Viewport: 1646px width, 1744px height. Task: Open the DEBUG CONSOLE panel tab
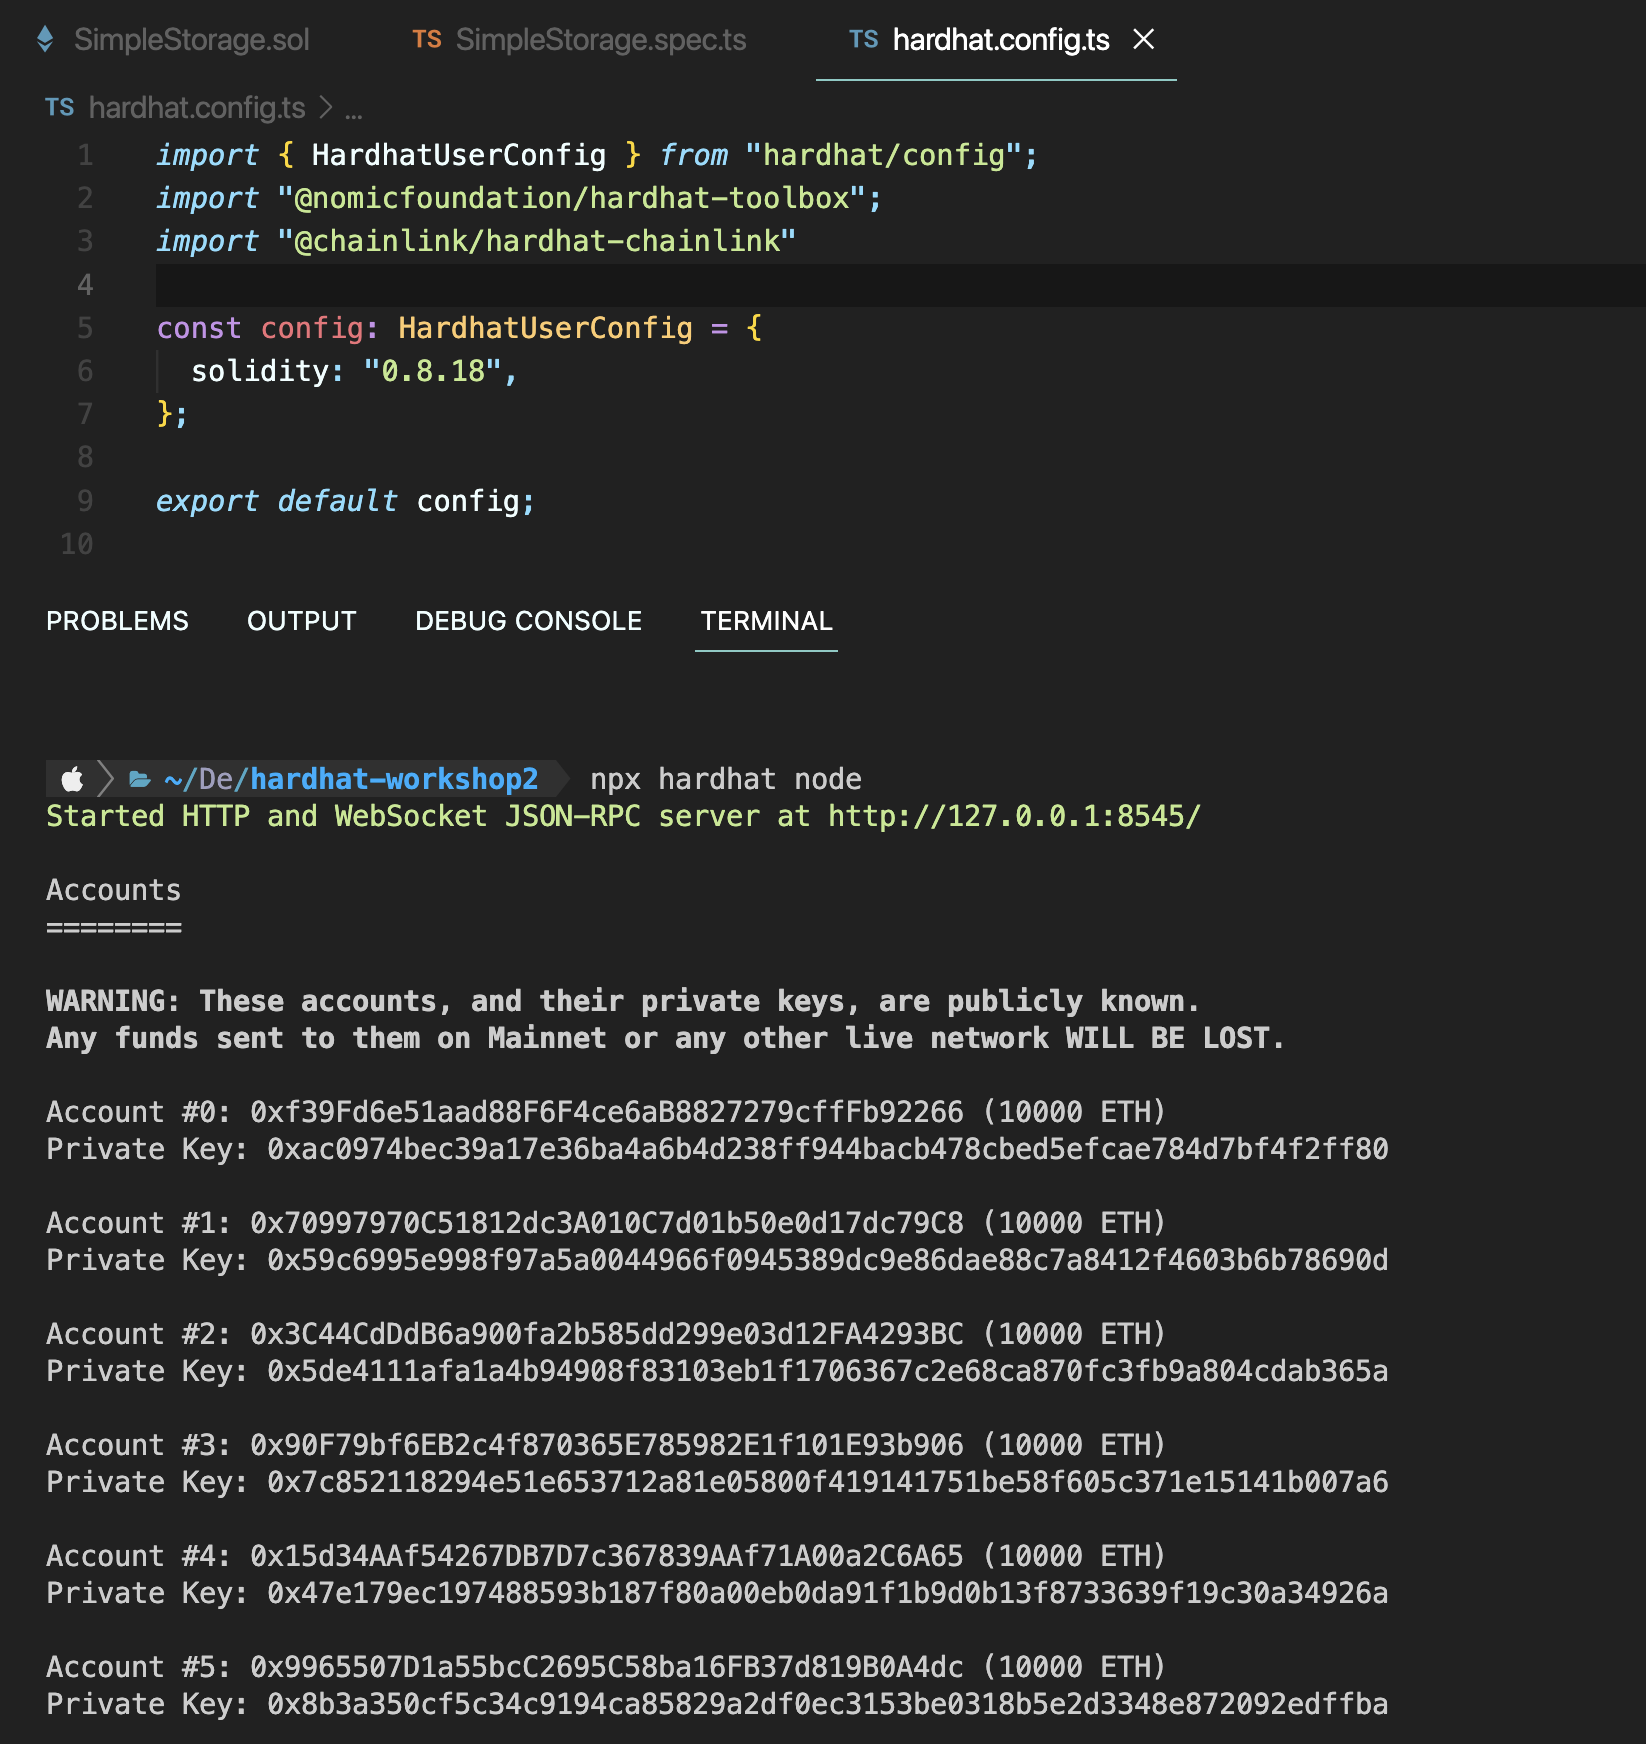tap(528, 621)
